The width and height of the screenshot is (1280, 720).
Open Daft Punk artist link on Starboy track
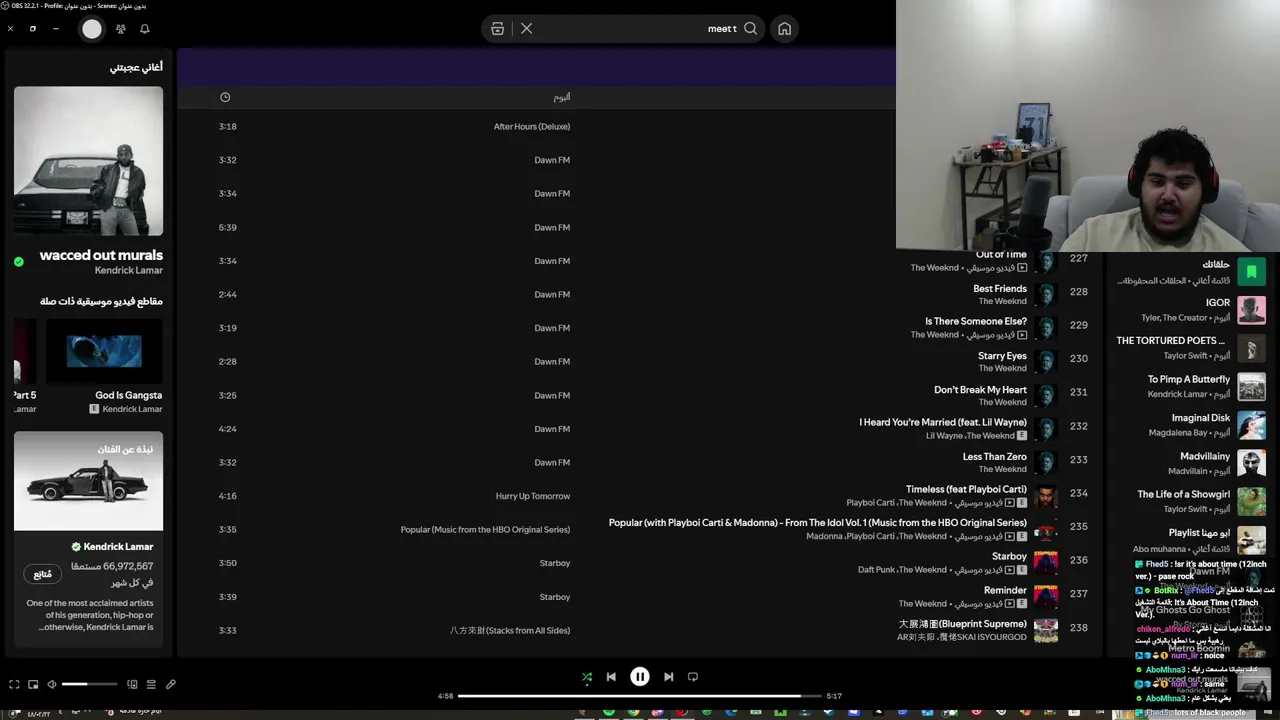click(876, 570)
